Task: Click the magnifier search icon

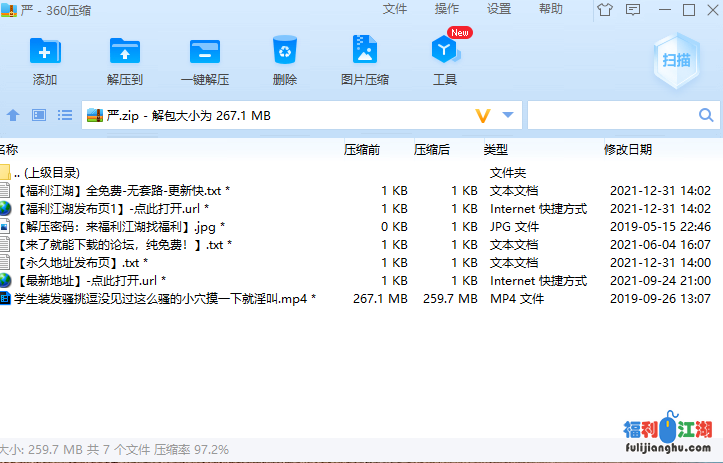Action: [704, 116]
